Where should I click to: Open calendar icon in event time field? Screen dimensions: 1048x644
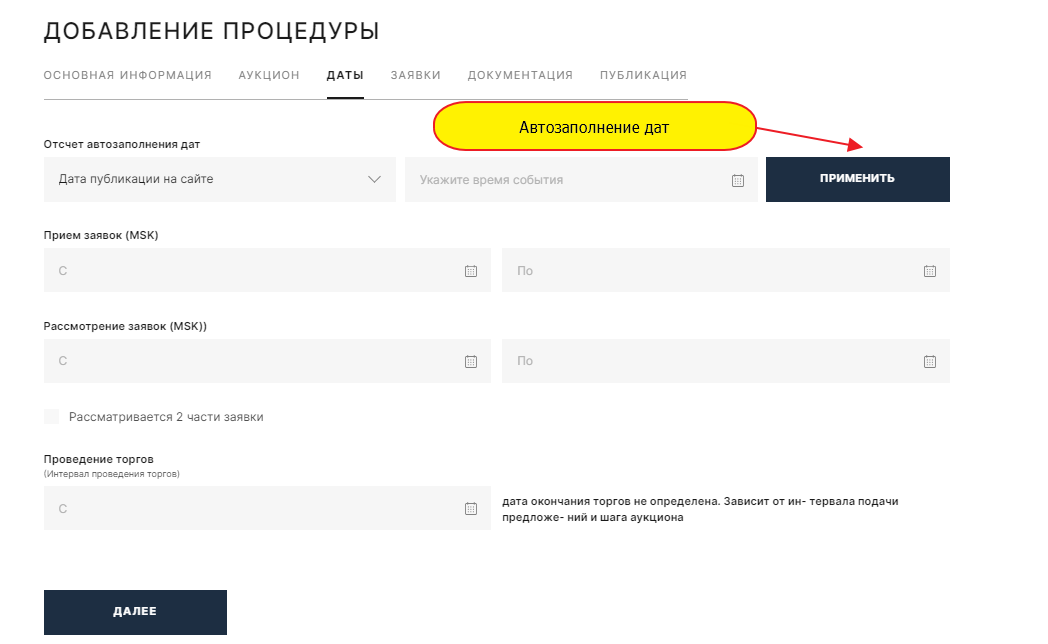tap(738, 180)
